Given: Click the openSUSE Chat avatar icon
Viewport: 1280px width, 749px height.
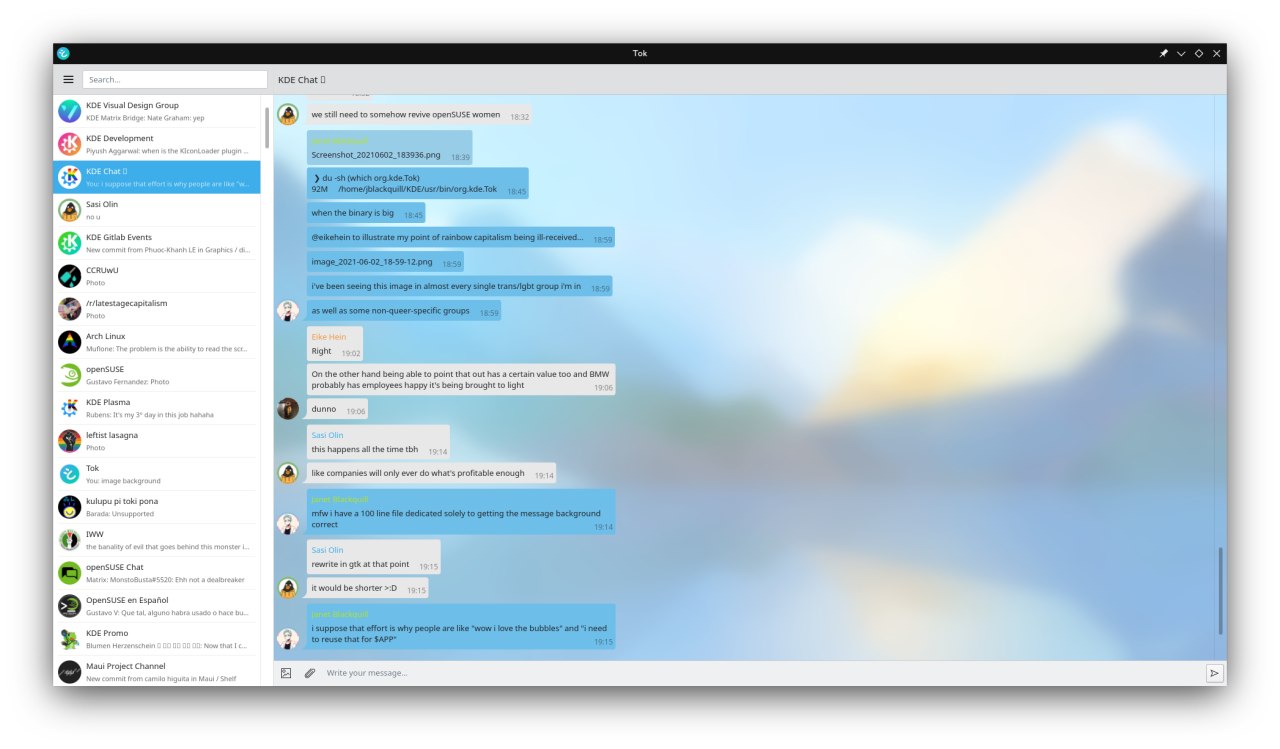Looking at the screenshot, I should (x=69, y=573).
